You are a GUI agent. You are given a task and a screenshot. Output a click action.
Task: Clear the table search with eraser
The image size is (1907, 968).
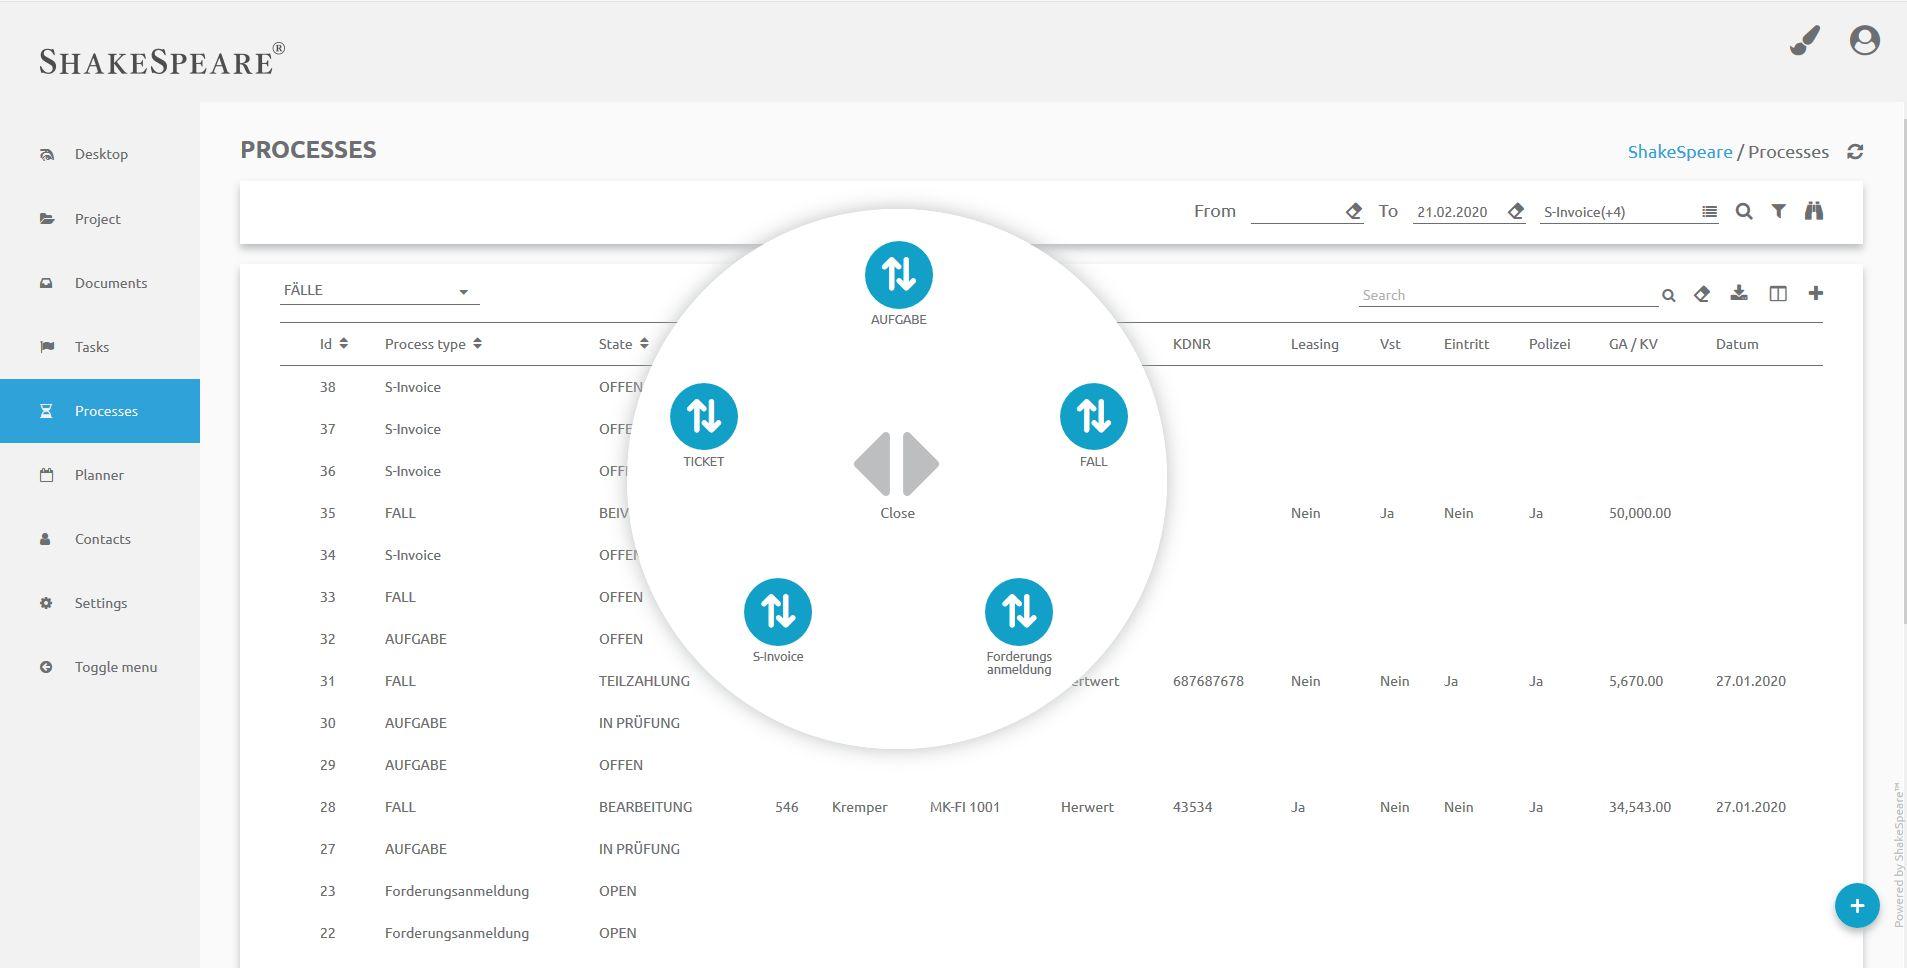coord(1702,294)
